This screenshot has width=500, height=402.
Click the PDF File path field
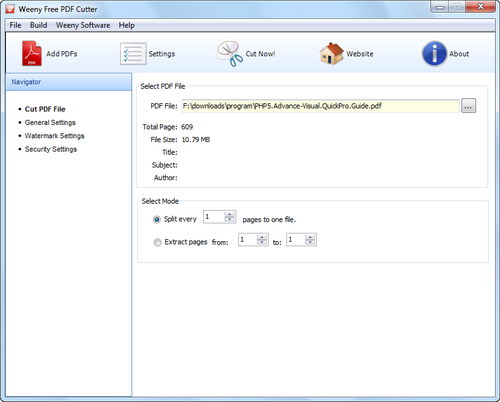coord(320,106)
